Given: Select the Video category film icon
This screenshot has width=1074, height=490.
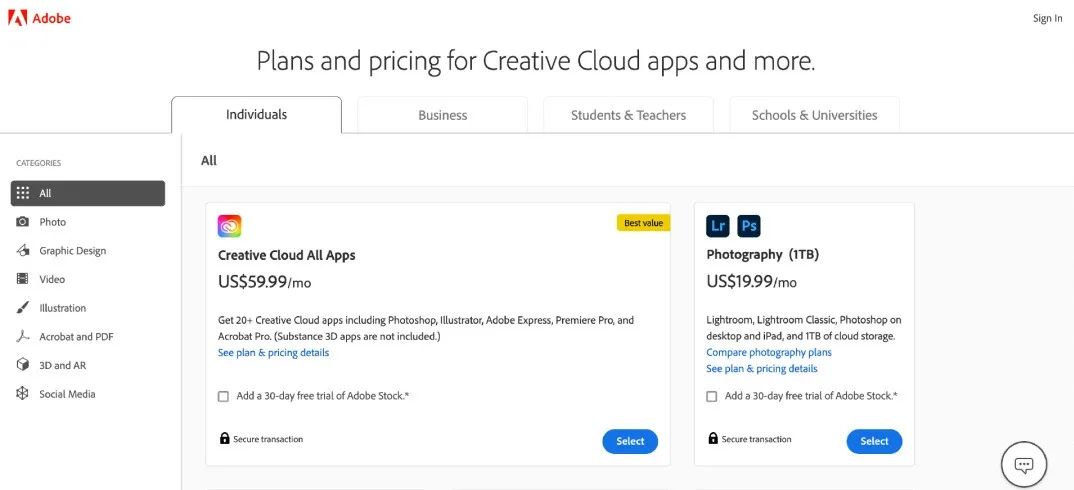Looking at the screenshot, I should tap(22, 280).
